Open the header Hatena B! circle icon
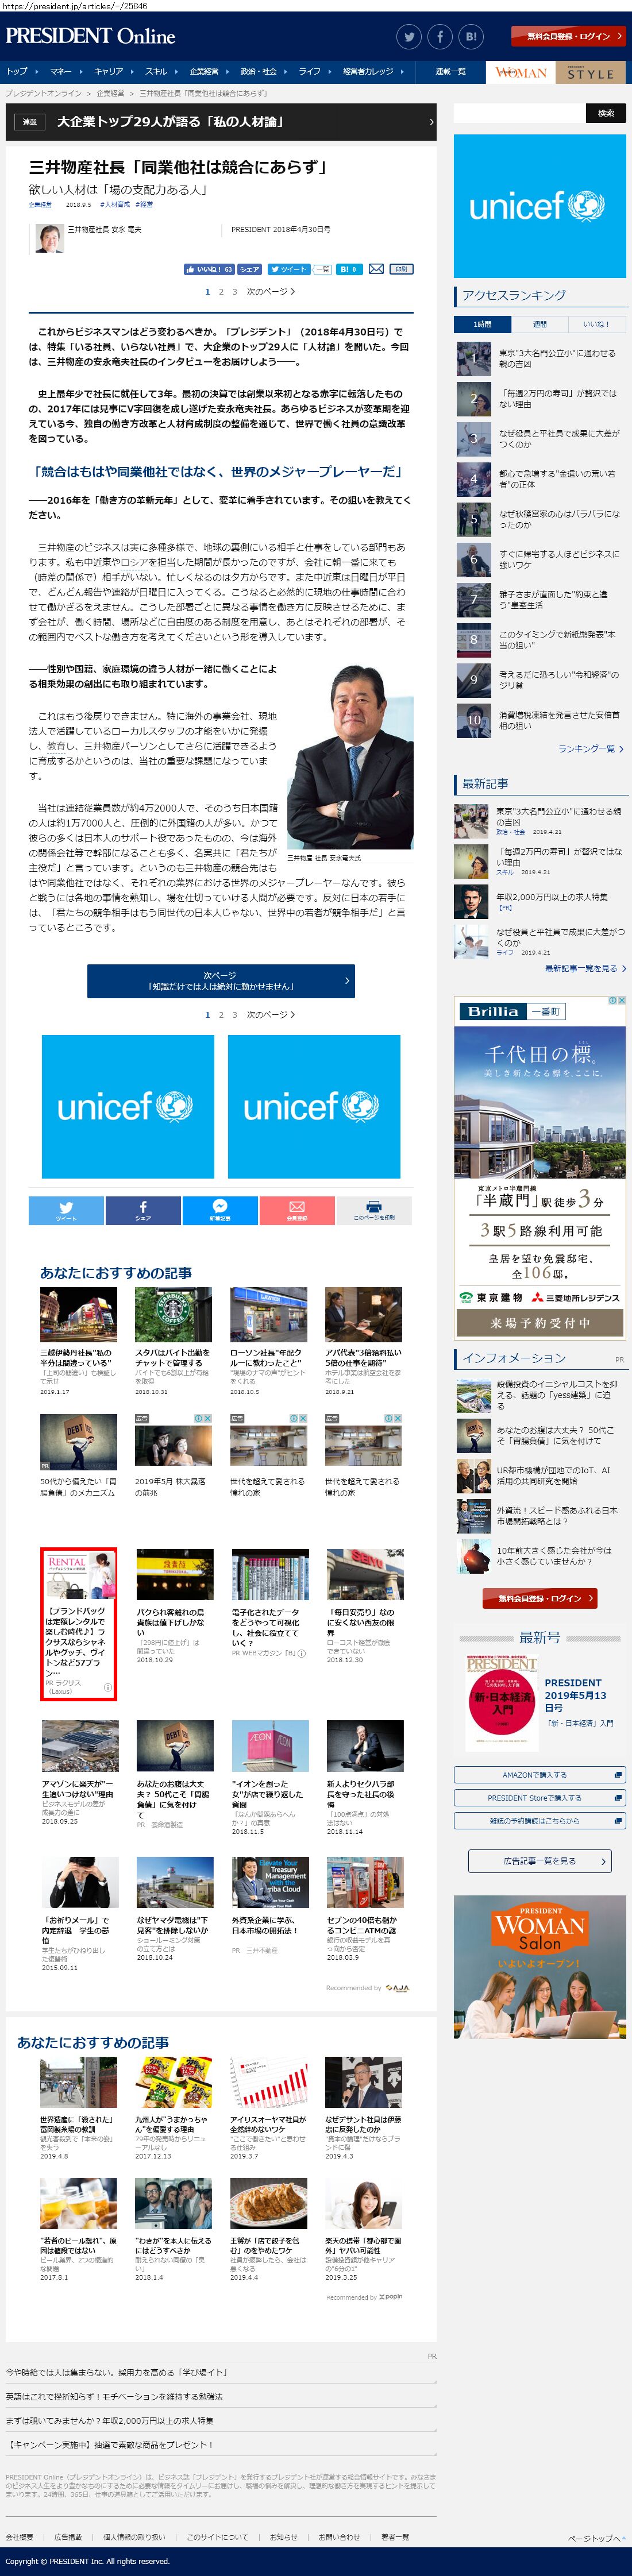The height and width of the screenshot is (2576, 632). [472, 37]
